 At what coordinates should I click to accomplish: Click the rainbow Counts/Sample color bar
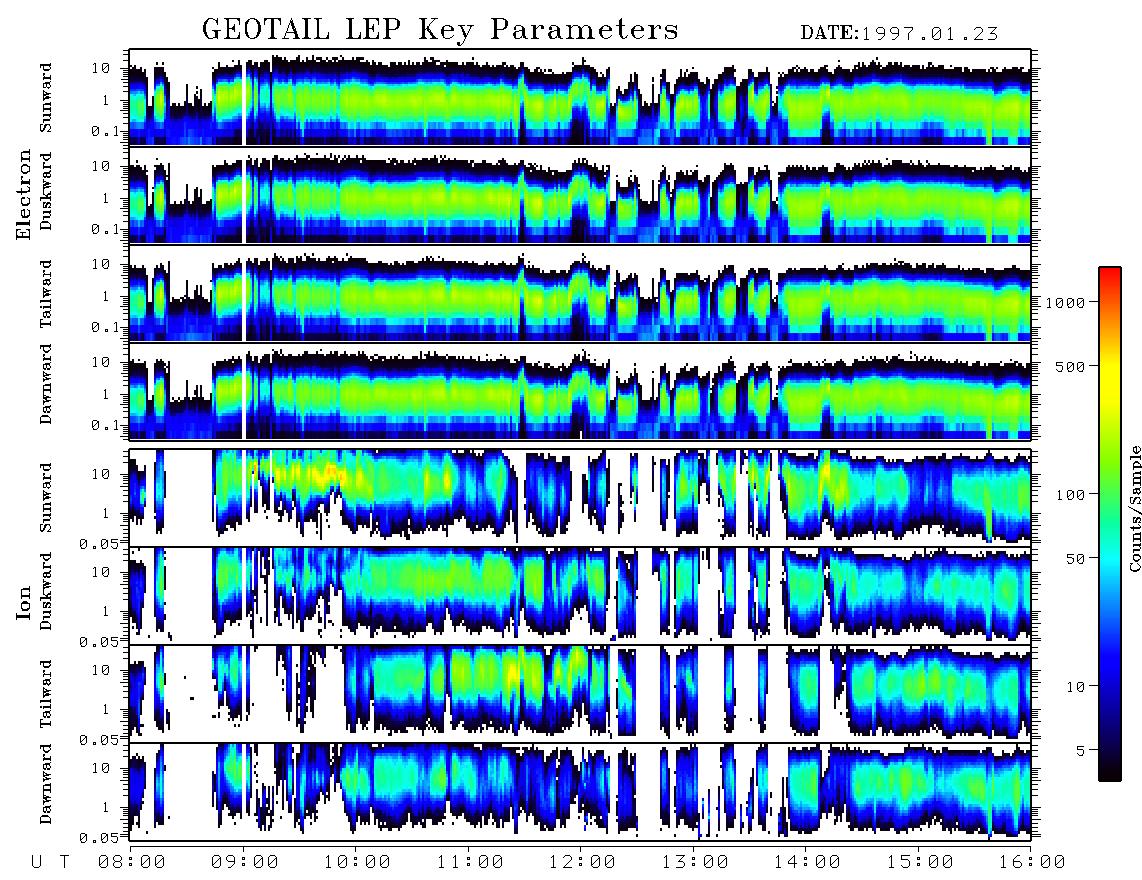(1110, 524)
